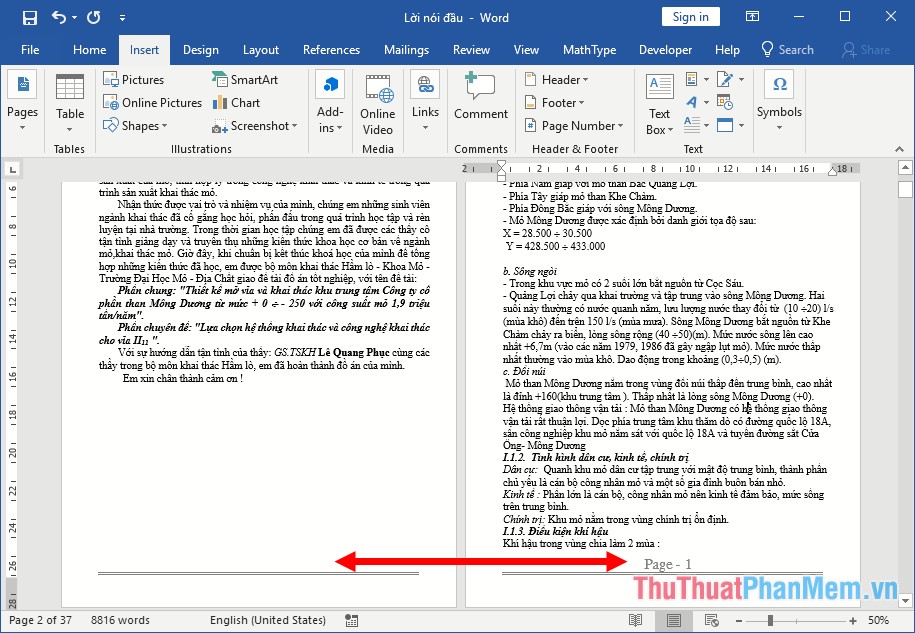Switch to the Design ribbon tab
Viewport: 915px width, 633px height.
click(x=201, y=49)
